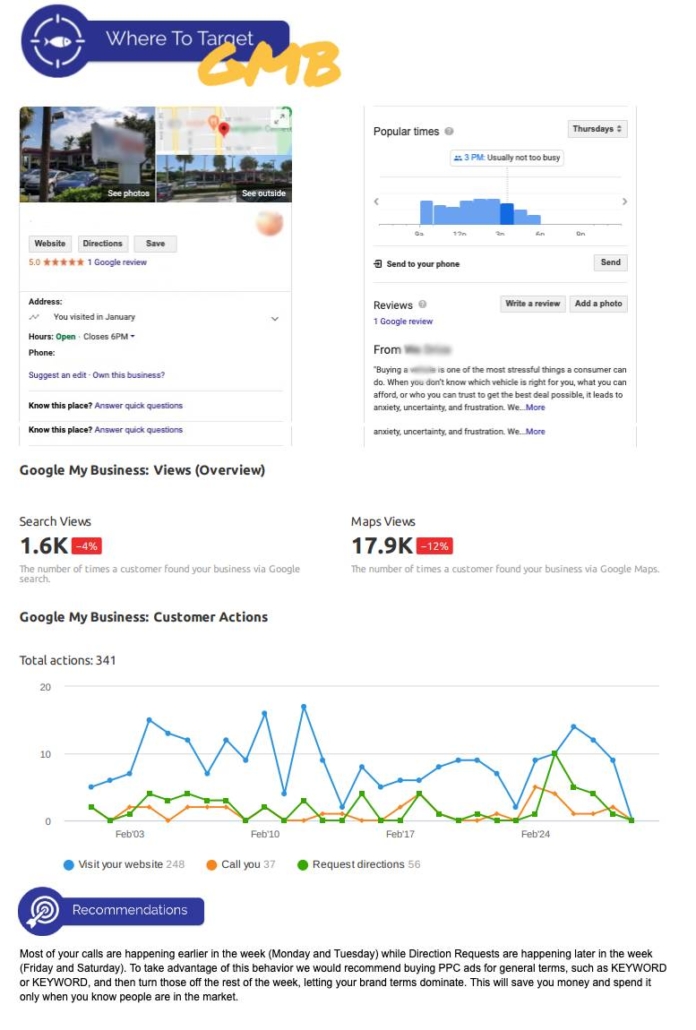Click the people icon in 3 PM tooltip

coord(458,158)
